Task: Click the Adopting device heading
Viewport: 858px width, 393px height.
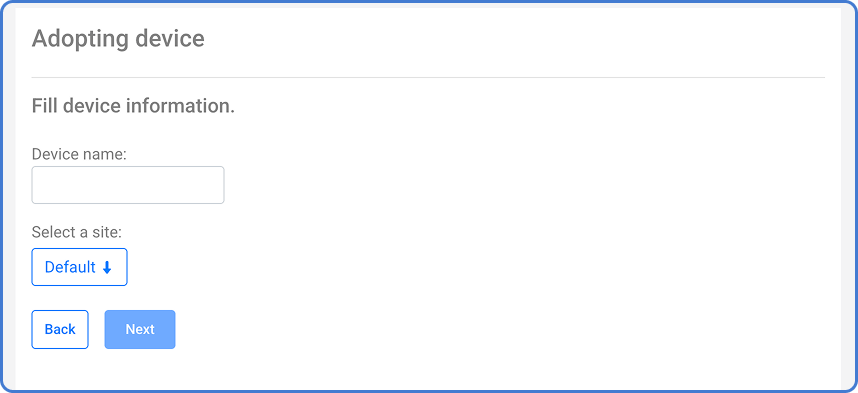Action: click(x=118, y=39)
